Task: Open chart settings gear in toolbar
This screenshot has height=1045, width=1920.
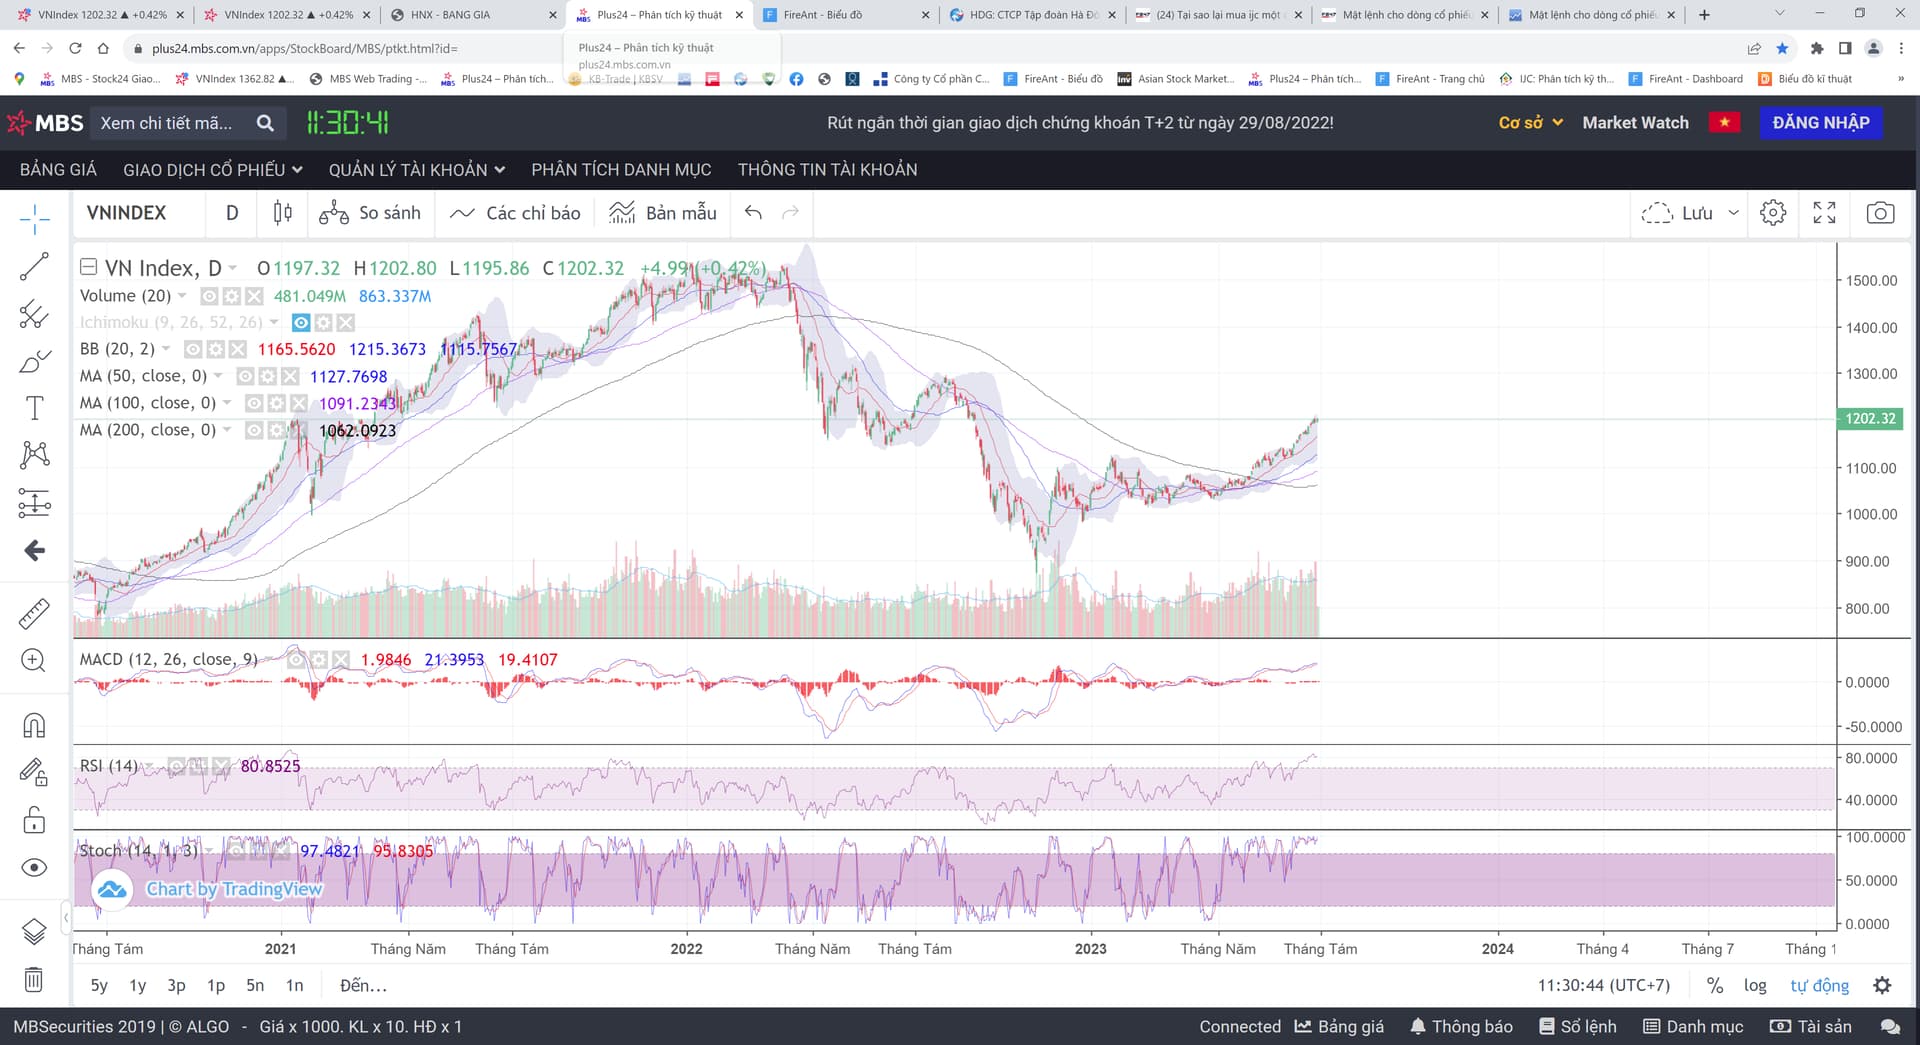Action: click(1772, 213)
